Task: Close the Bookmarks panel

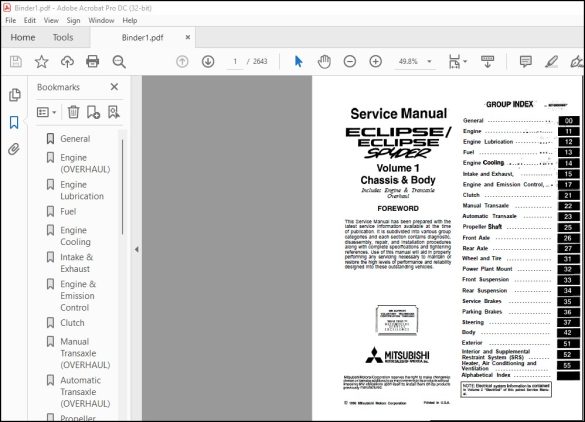Action: point(115,87)
